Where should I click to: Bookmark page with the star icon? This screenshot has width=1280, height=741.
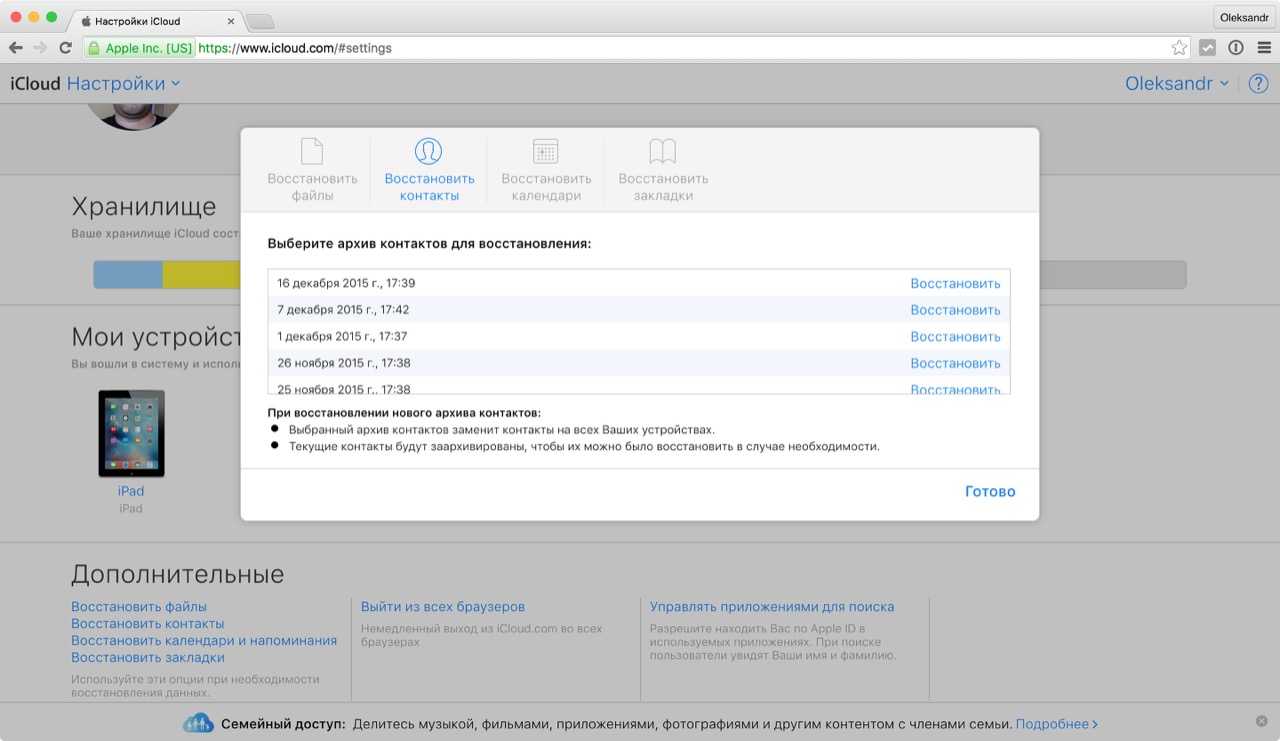coord(1179,48)
